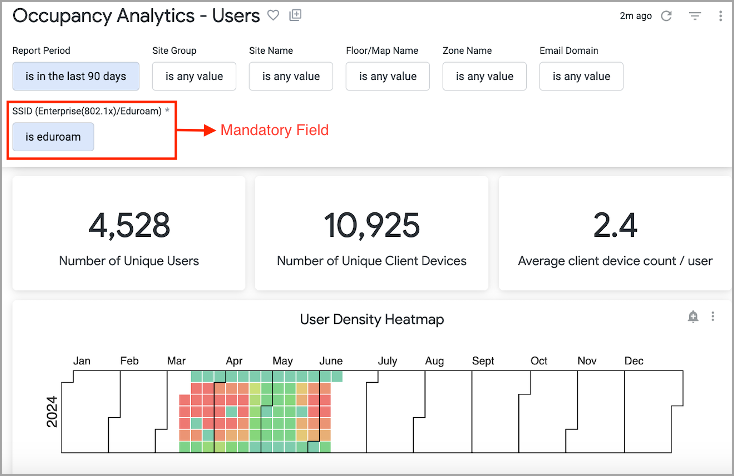Click the 2.4 average client device count value
This screenshot has width=734, height=476.
point(615,226)
